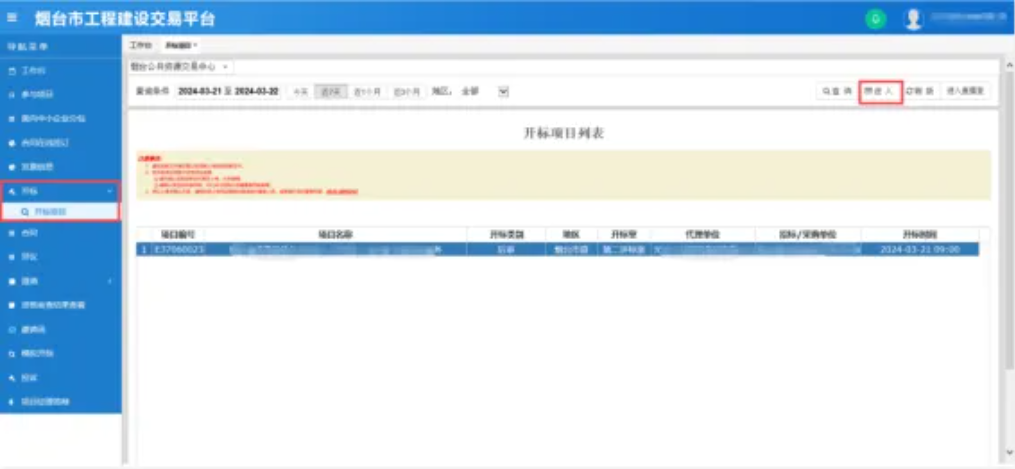Image resolution: width=1015 pixels, height=469 pixels.
Task: Select the 近1个月 date filter option
Action: click(x=367, y=91)
